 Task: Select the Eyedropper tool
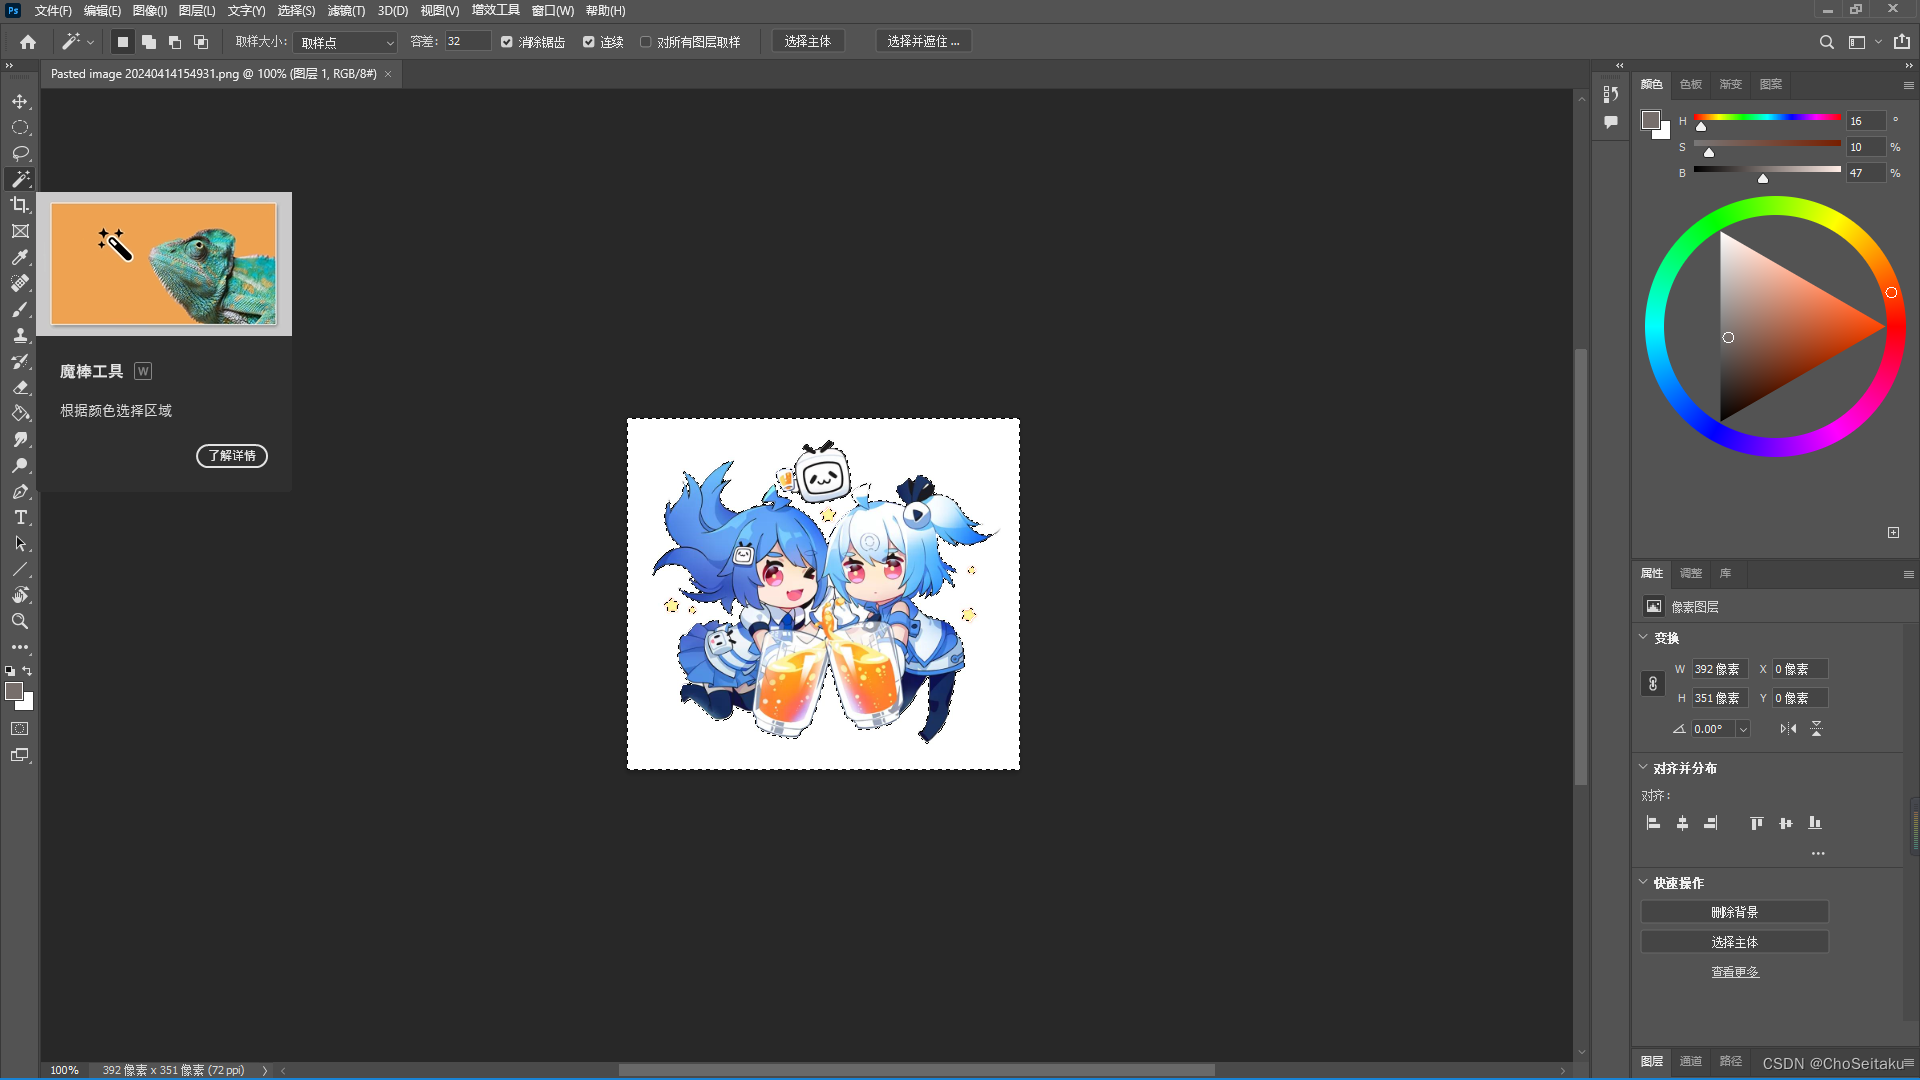point(20,257)
